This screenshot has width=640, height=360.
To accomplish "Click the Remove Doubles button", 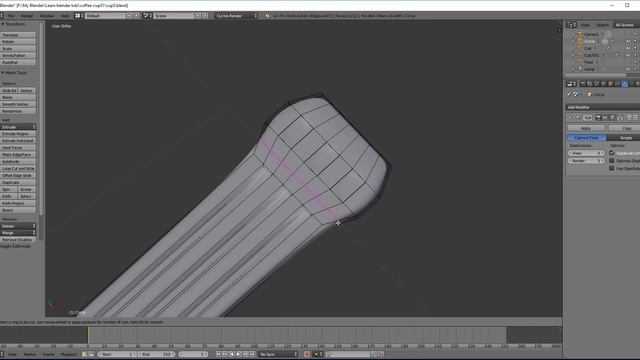I will [18, 240].
